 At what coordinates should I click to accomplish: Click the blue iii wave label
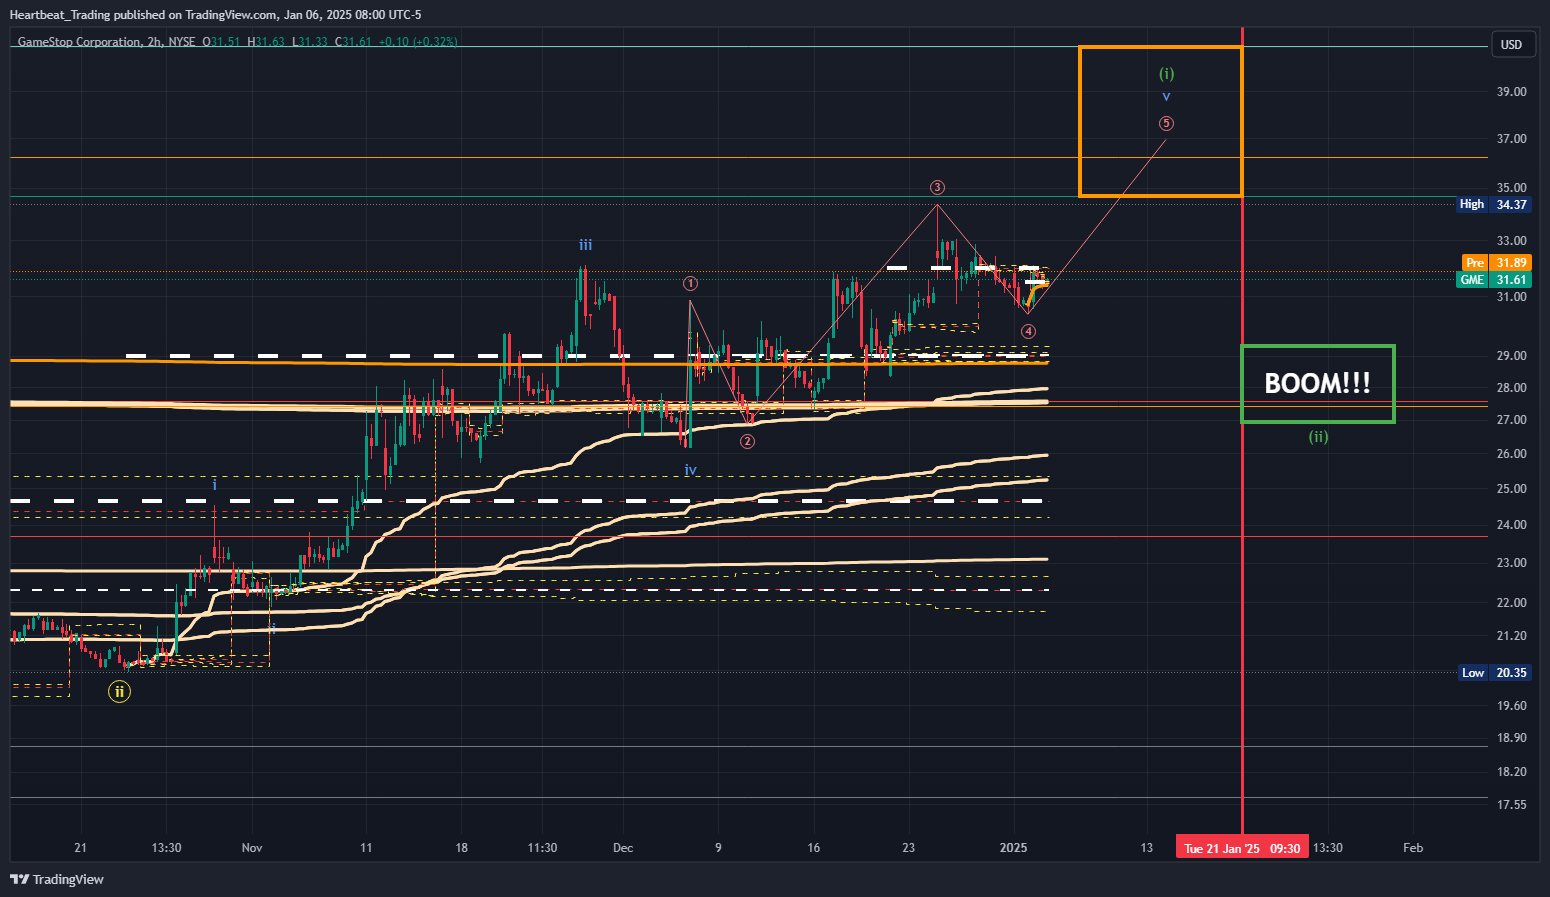click(x=585, y=245)
